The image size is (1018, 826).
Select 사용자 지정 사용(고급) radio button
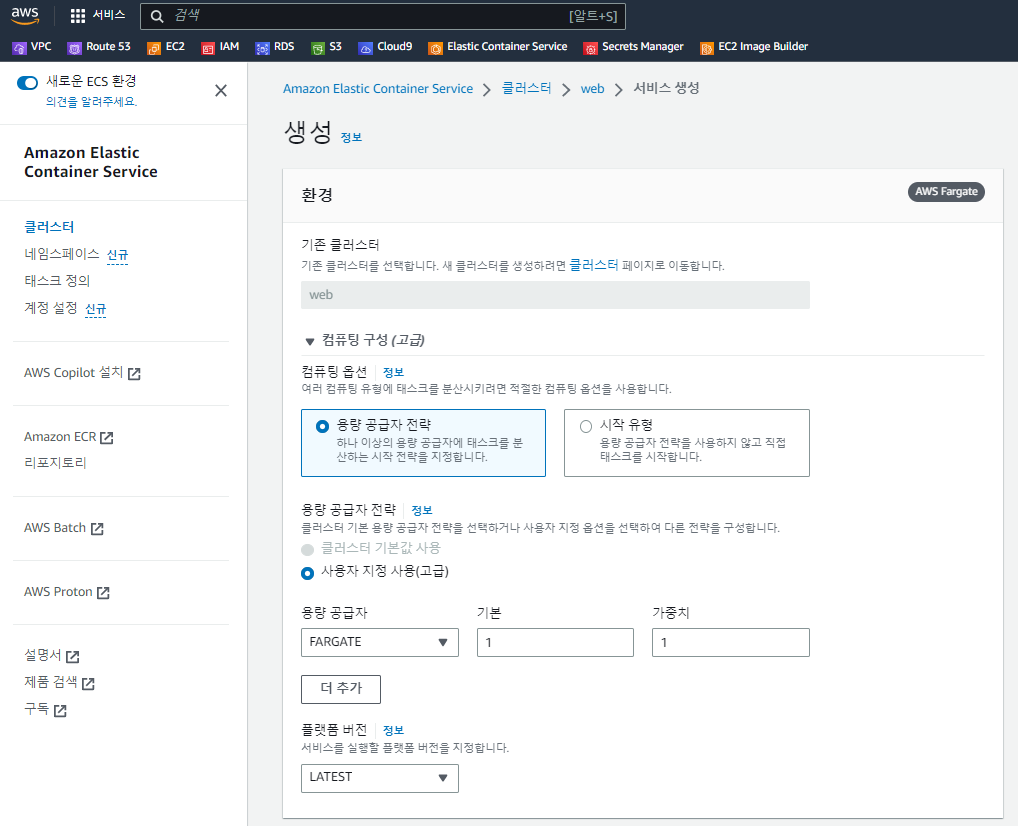(x=308, y=573)
